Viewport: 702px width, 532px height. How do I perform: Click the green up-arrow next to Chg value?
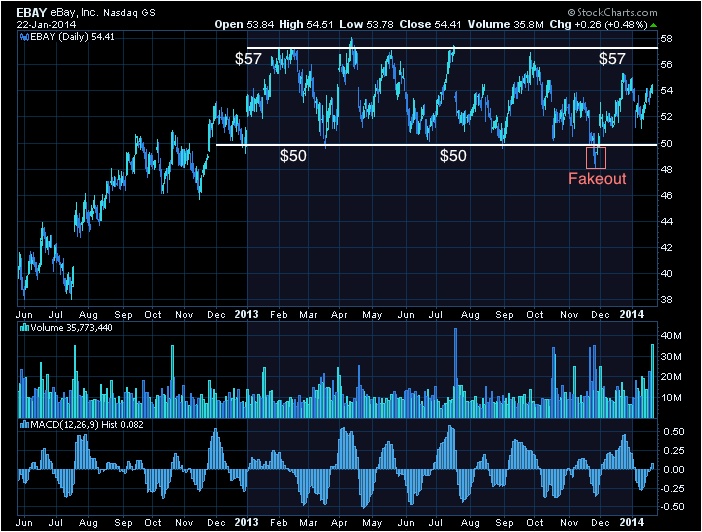[x=653, y=25]
